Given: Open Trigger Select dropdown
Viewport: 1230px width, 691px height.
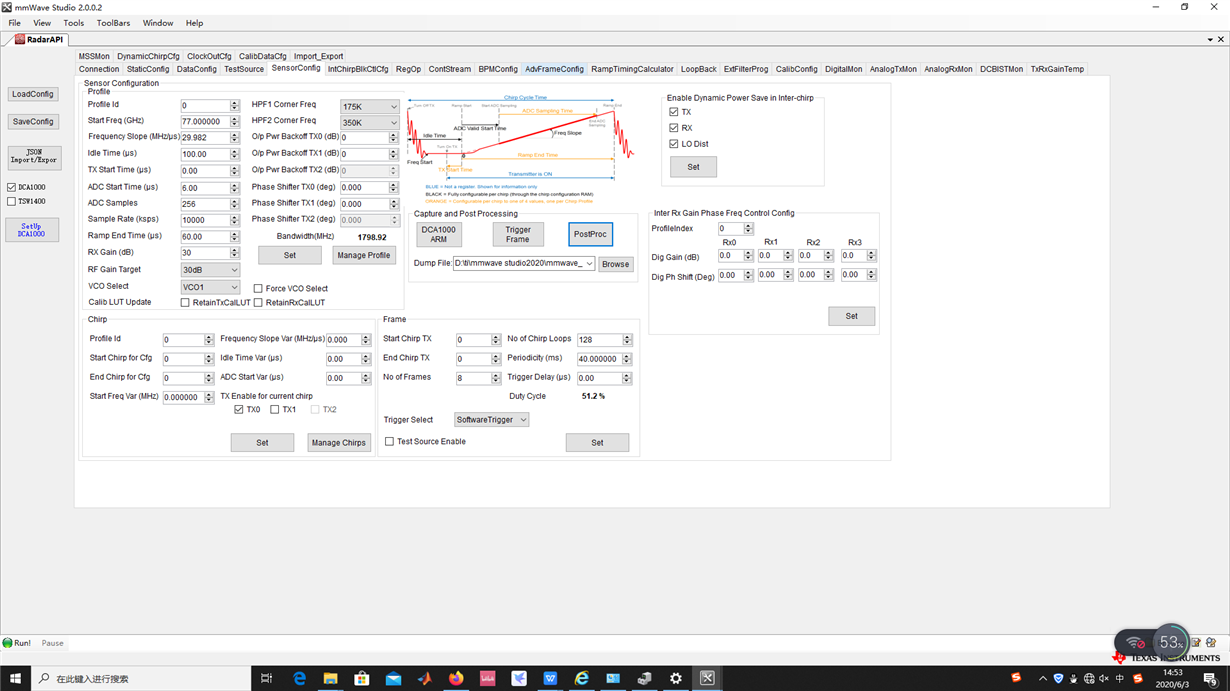Looking at the screenshot, I should pyautogui.click(x=491, y=420).
